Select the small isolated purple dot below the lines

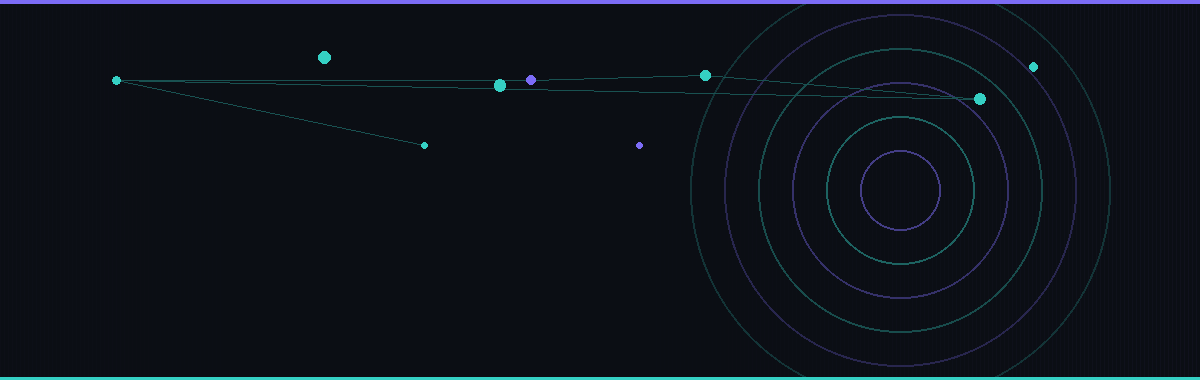pyautogui.click(x=639, y=145)
